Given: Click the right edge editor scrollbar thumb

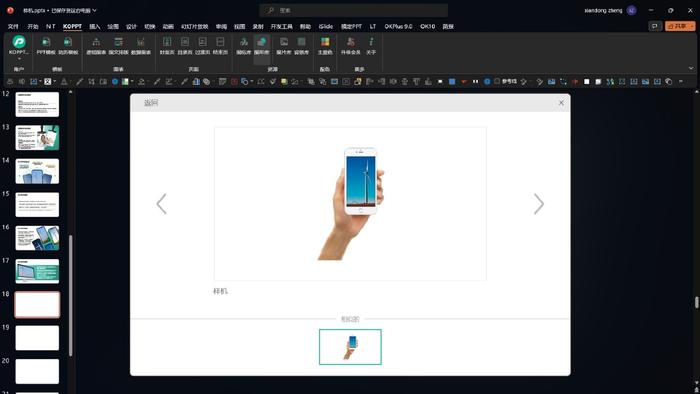Looking at the screenshot, I should [696, 302].
